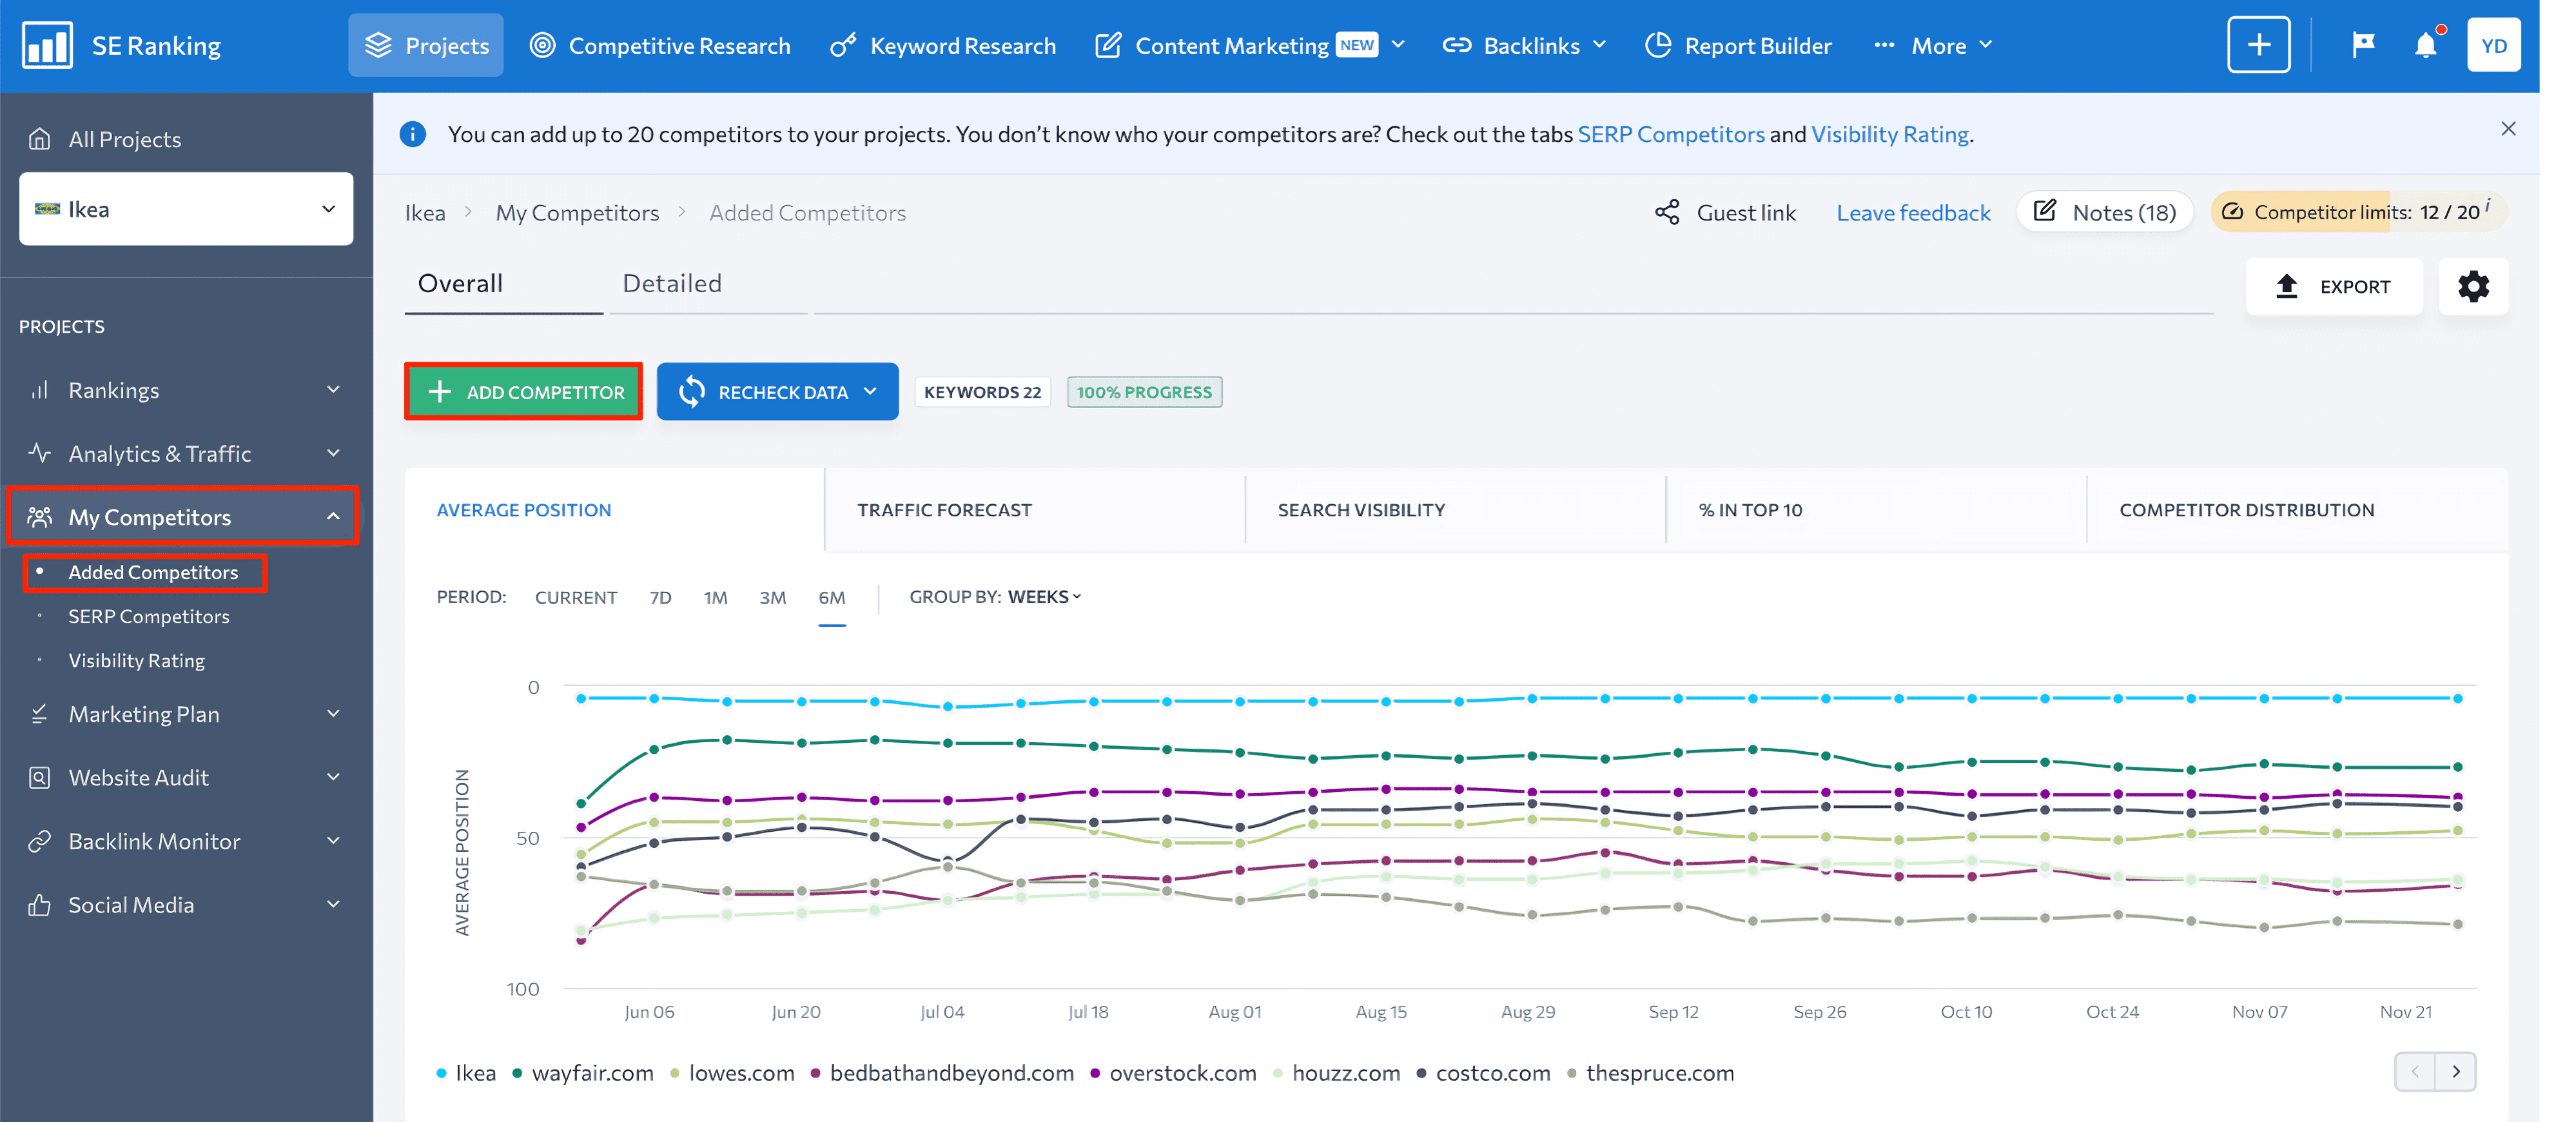
Task: Click the Guest link share icon
Action: tap(1666, 212)
